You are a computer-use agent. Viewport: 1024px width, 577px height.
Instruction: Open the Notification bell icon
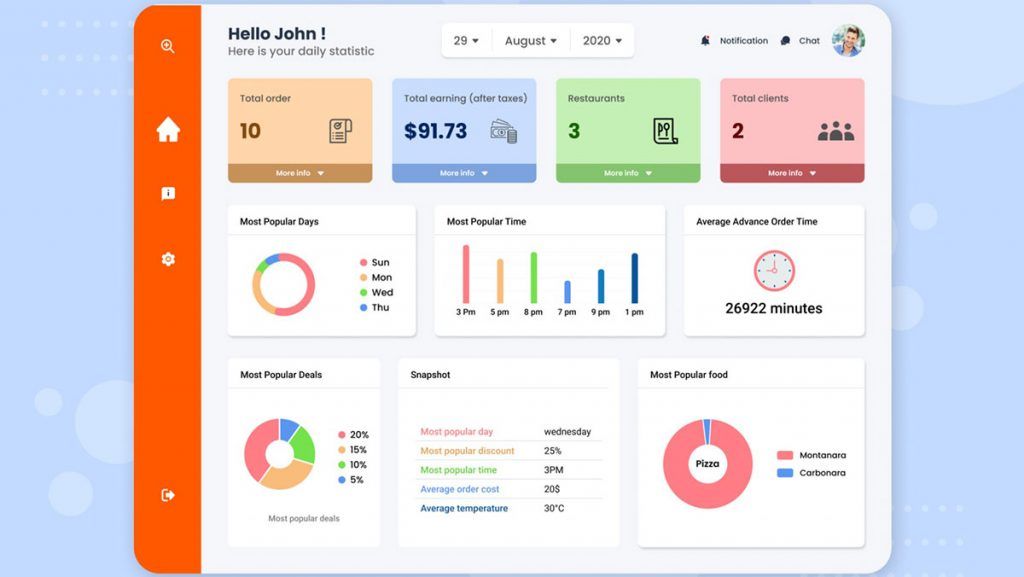(705, 40)
